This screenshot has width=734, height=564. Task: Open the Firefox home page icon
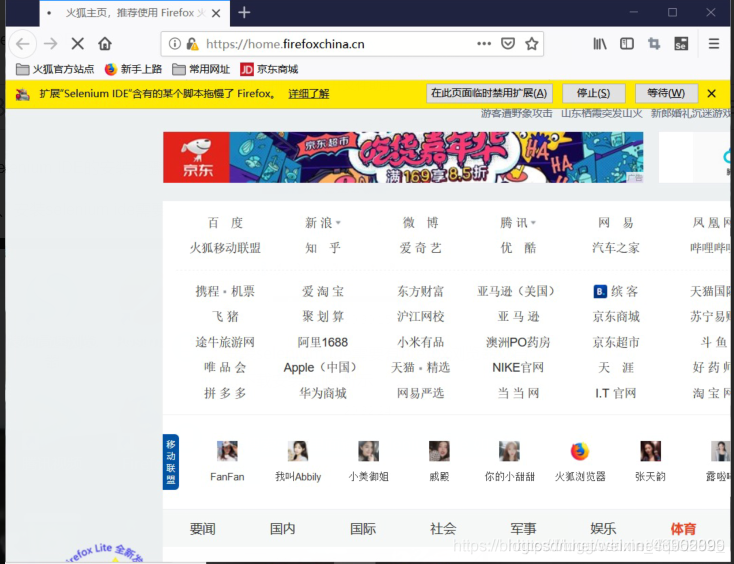click(105, 44)
